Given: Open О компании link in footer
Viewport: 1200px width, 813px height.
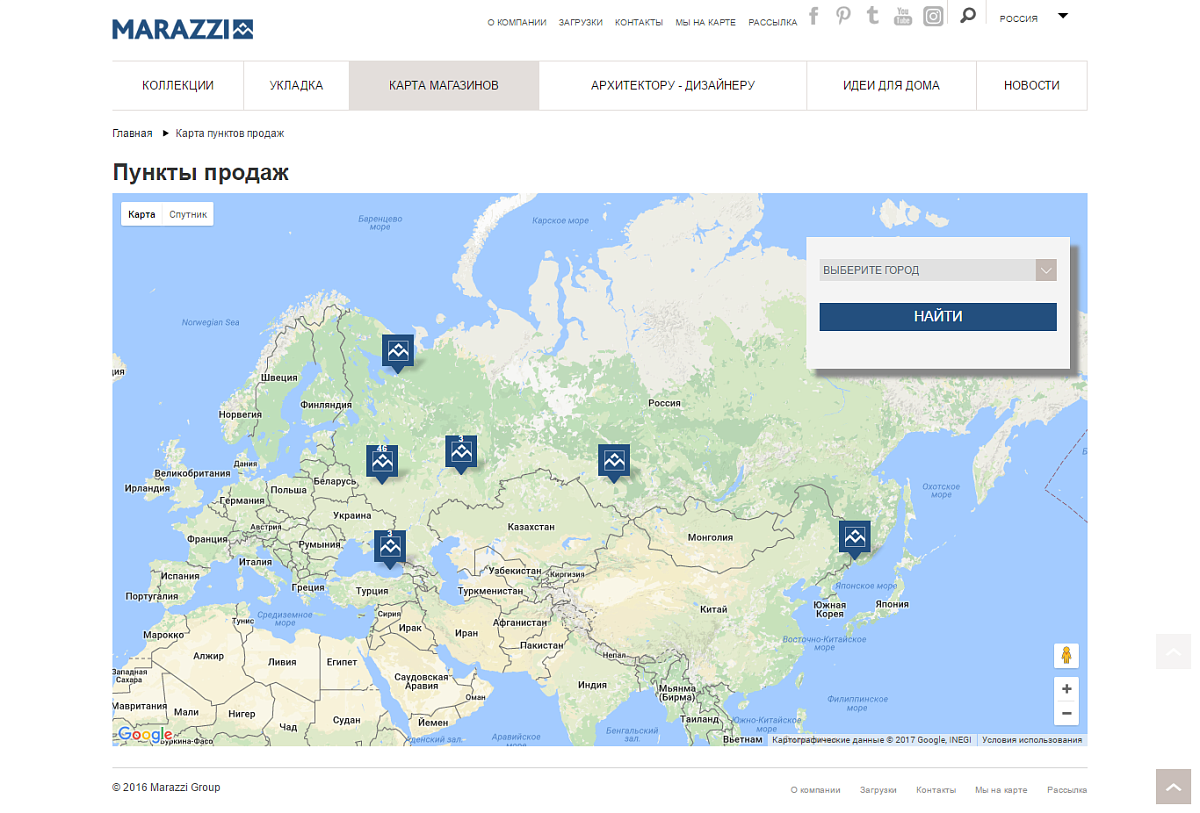Looking at the screenshot, I should [815, 790].
